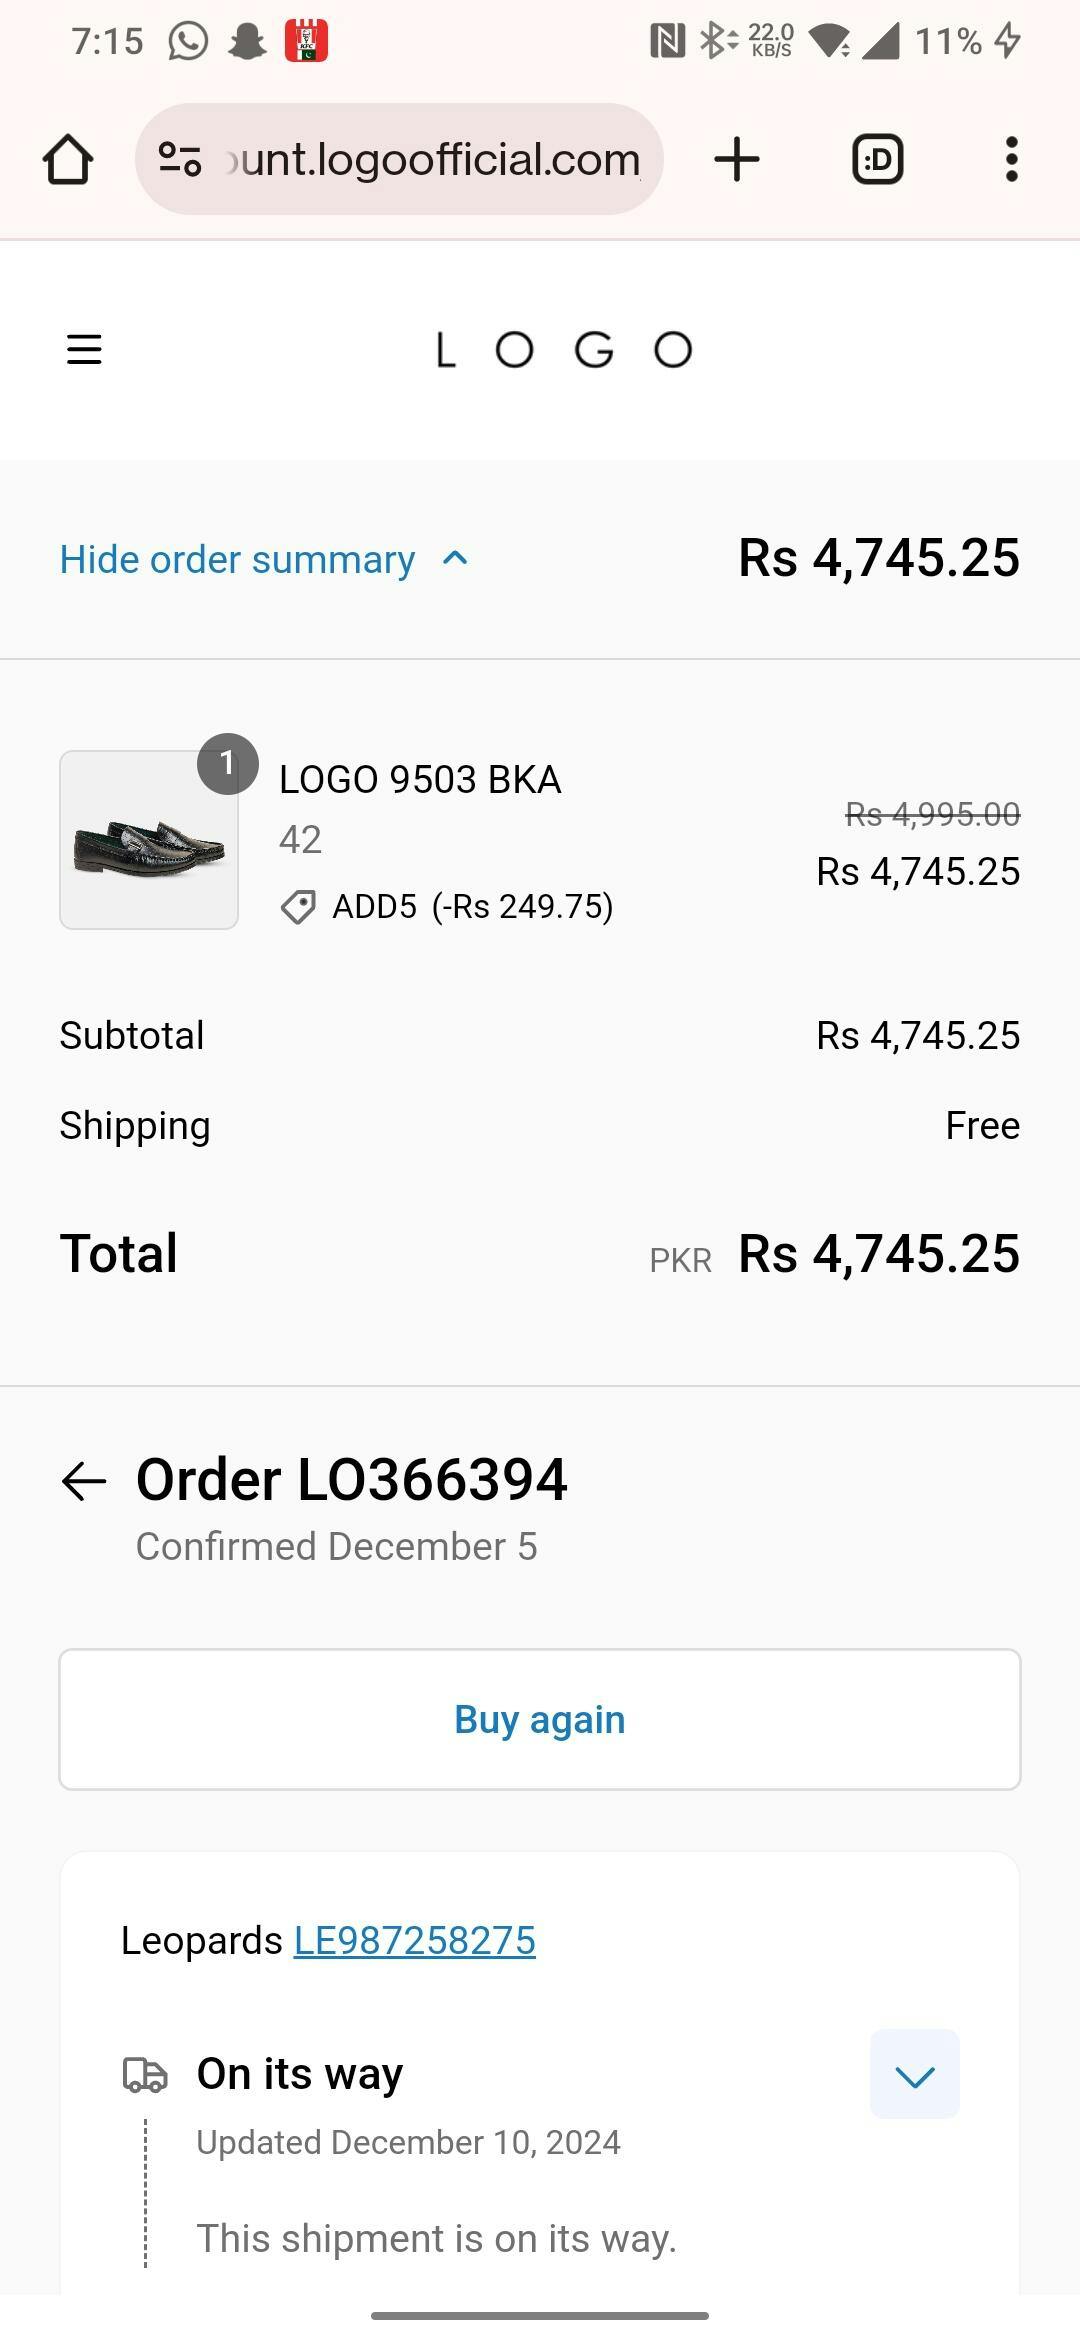Tap the Snapchat notification icon
The image size is (1080, 2340).
(x=247, y=41)
